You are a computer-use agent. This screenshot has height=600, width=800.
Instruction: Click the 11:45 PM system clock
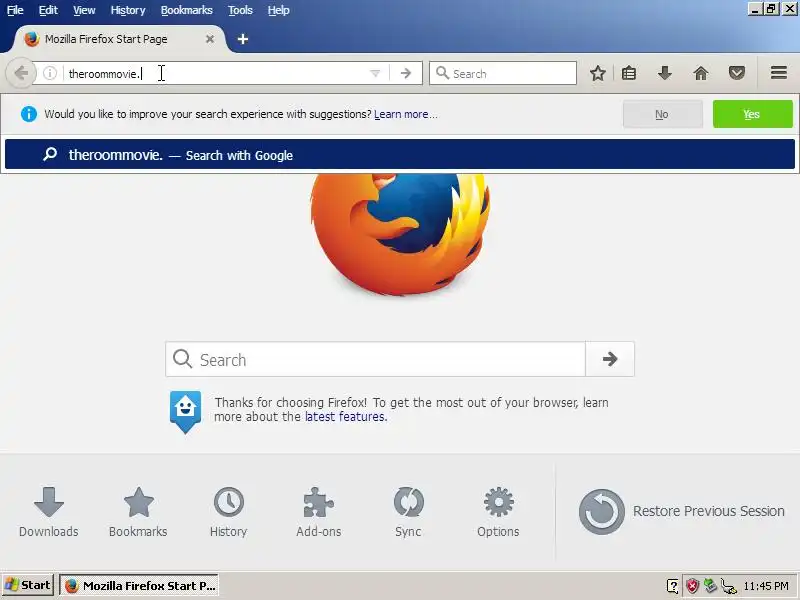[766, 586]
